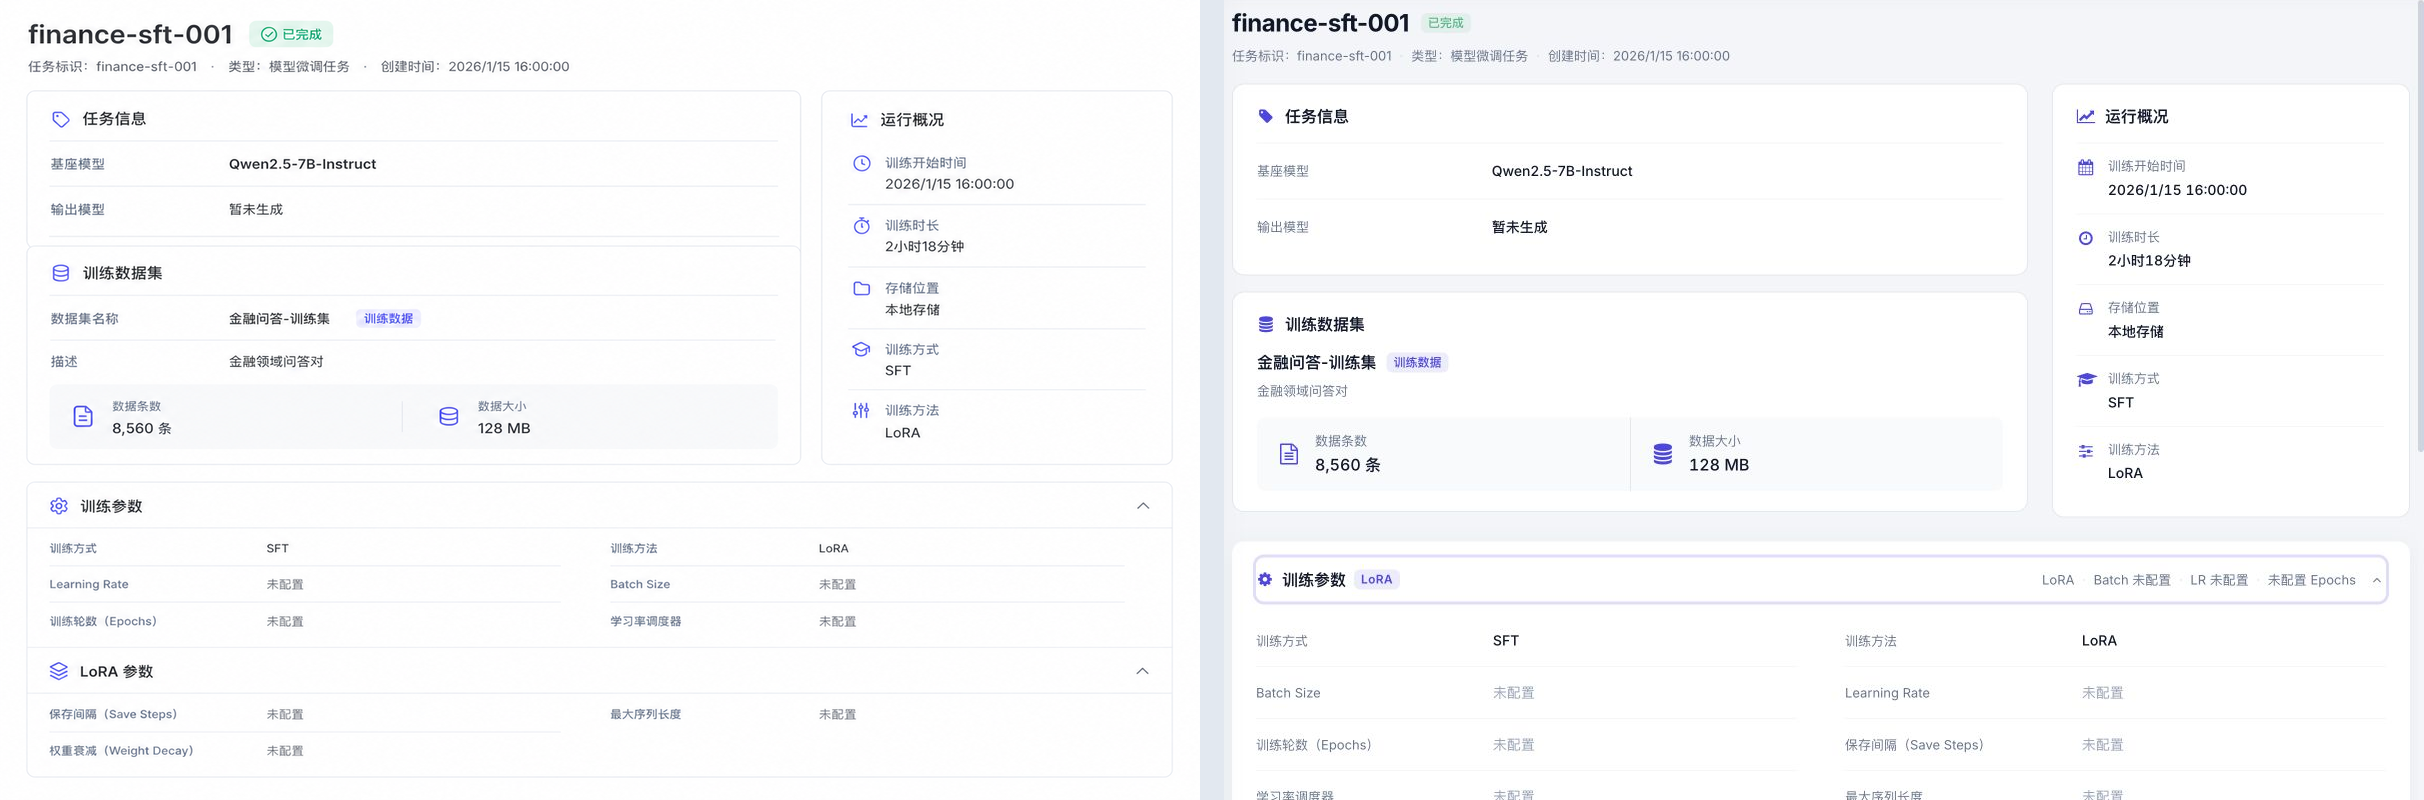Click the clock icon beside 训练开始时间, left view
This screenshot has height=800, width=2424.
click(861, 163)
